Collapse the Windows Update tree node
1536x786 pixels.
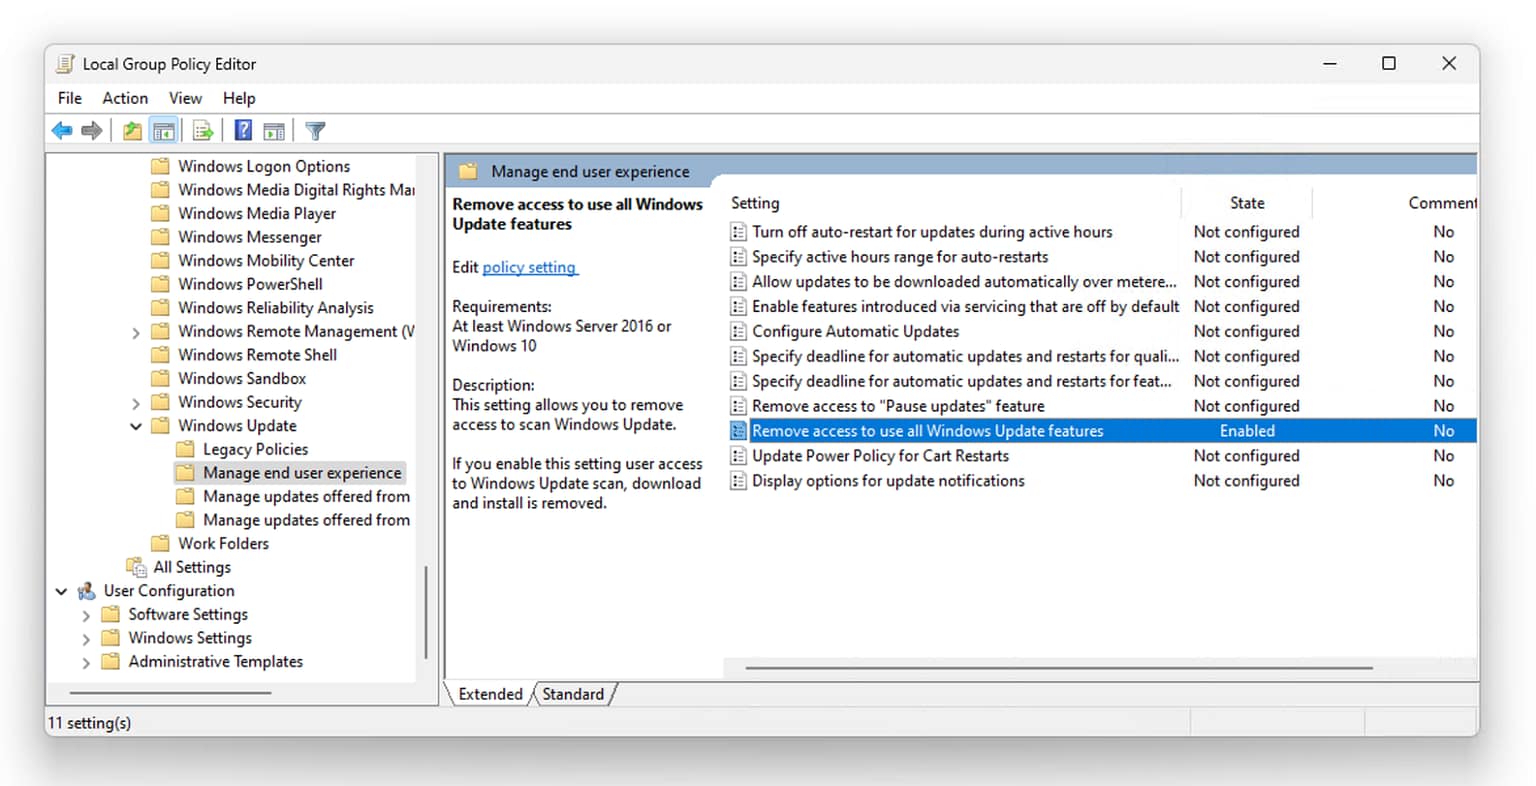coord(137,425)
